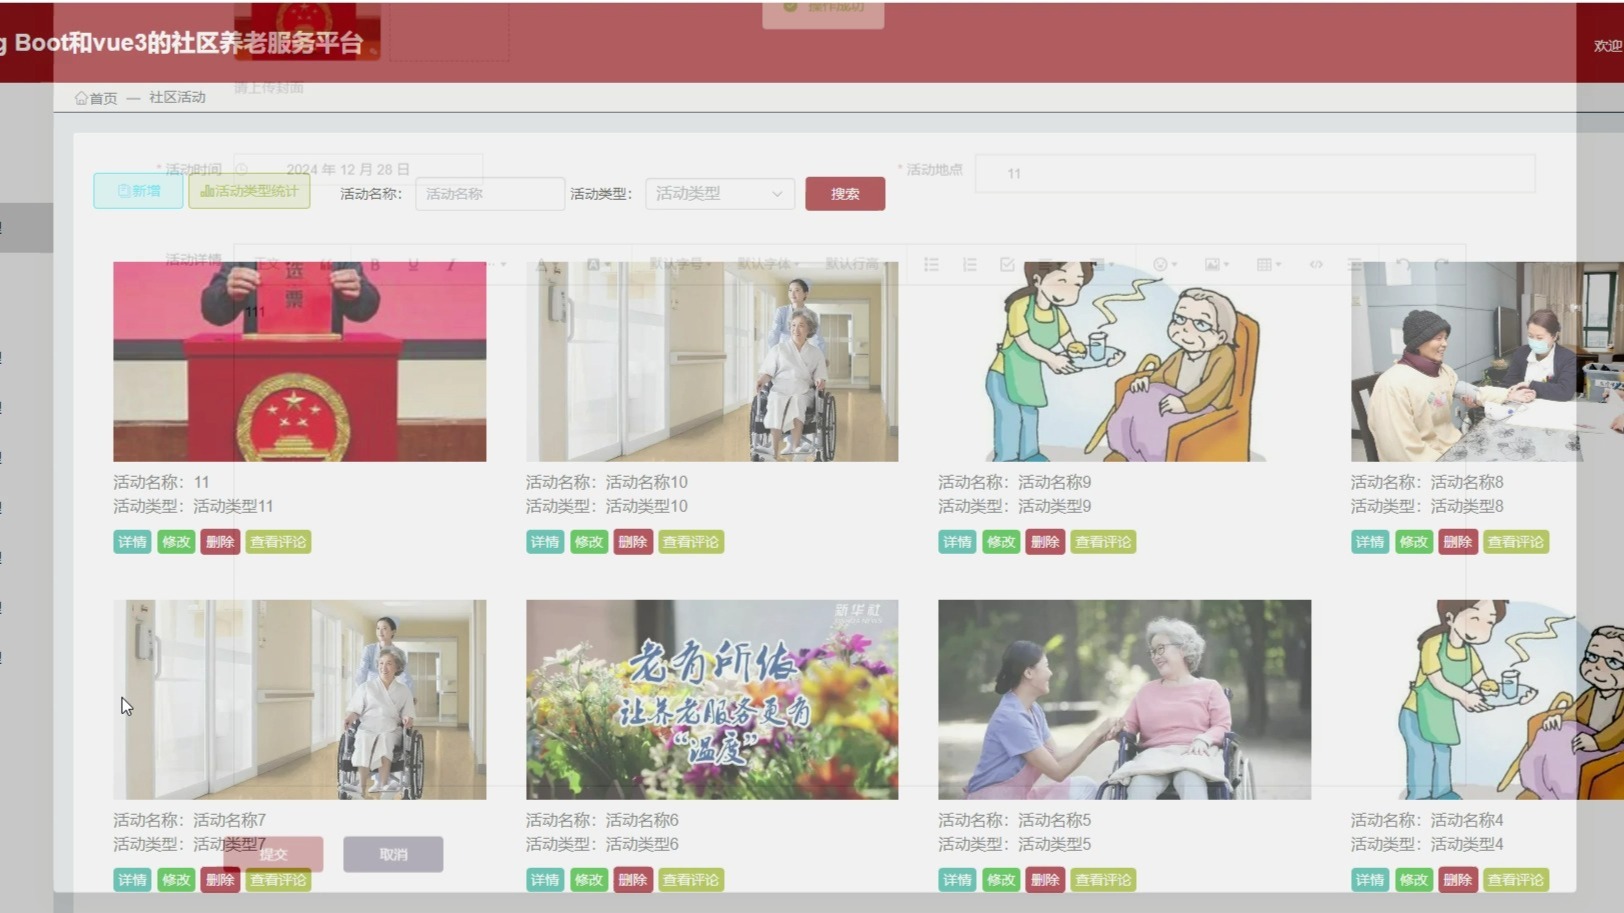This screenshot has height=913, width=1624.
Task: Click 删除 for 活动名称10
Action: coord(633,542)
